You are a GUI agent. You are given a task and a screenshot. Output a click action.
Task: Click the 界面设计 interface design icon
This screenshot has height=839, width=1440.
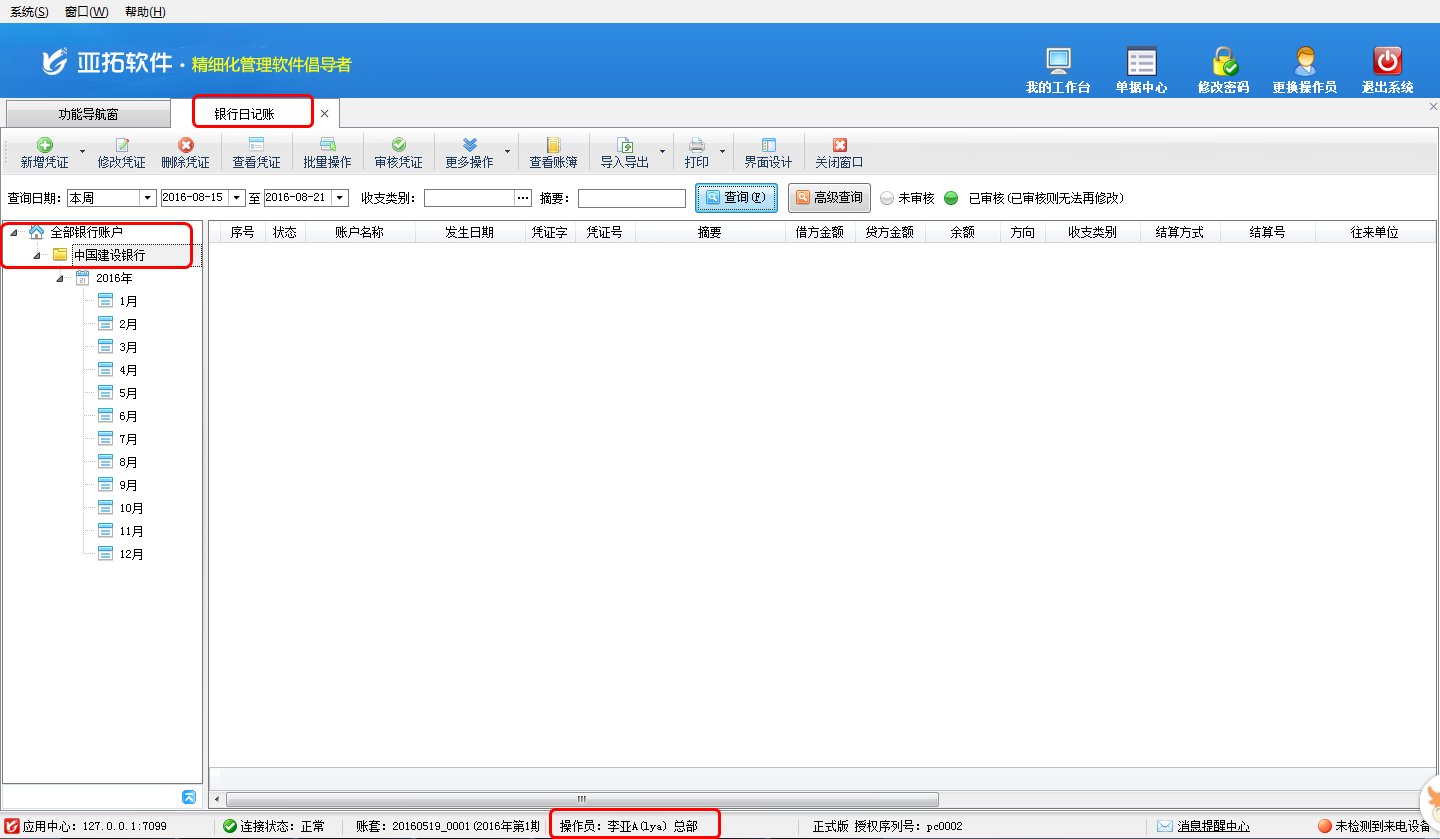(x=768, y=146)
